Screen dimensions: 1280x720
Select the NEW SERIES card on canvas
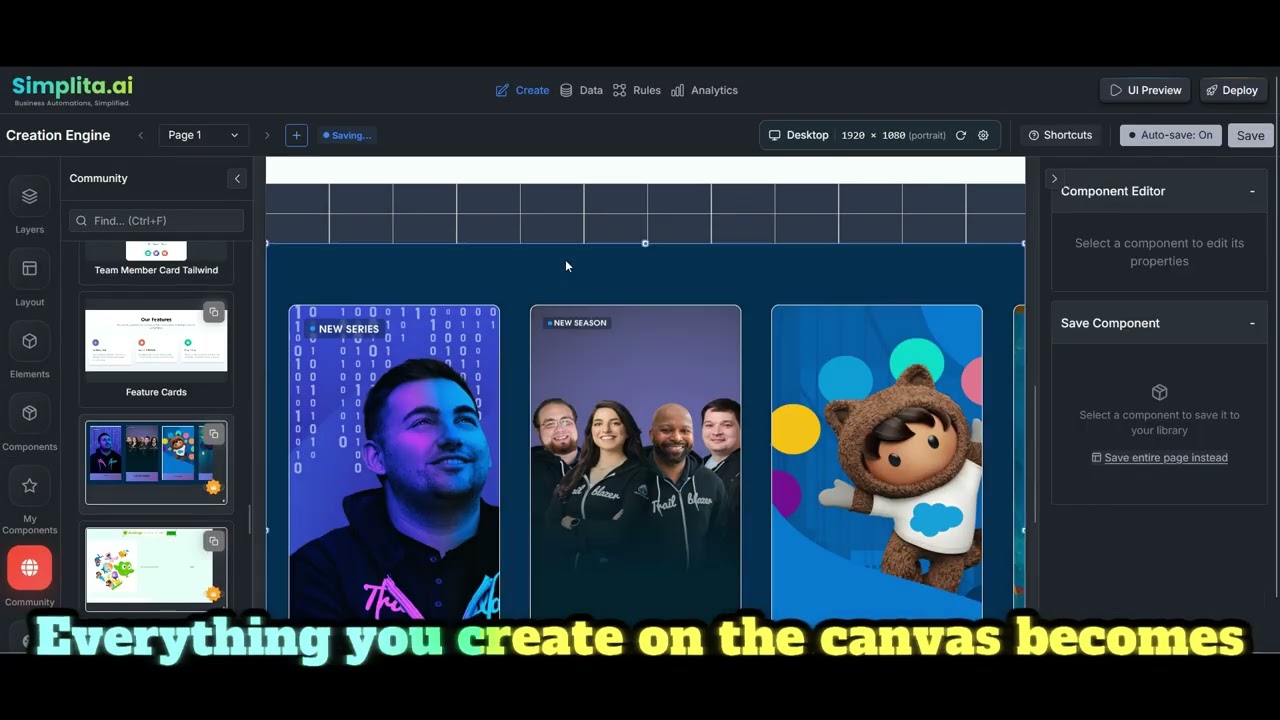coord(394,462)
